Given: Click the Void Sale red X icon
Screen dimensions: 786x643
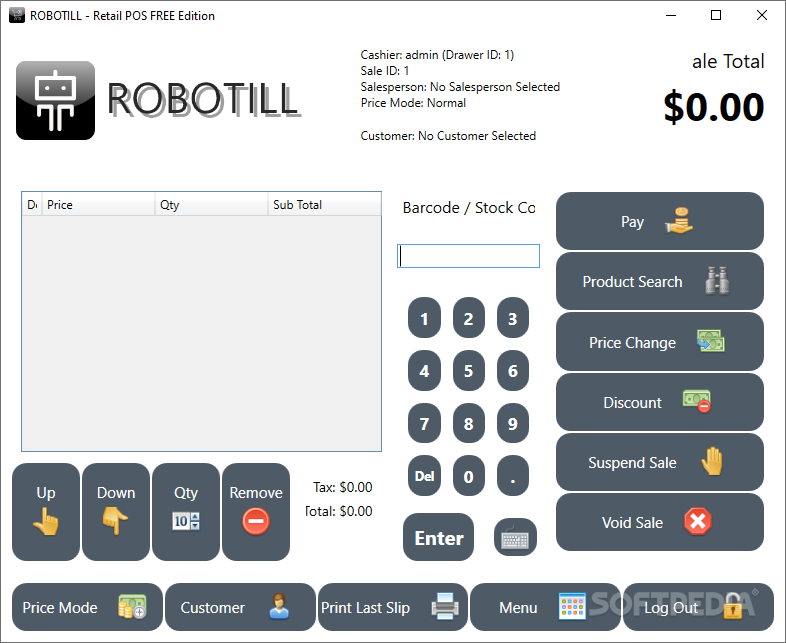Looking at the screenshot, I should (x=698, y=522).
